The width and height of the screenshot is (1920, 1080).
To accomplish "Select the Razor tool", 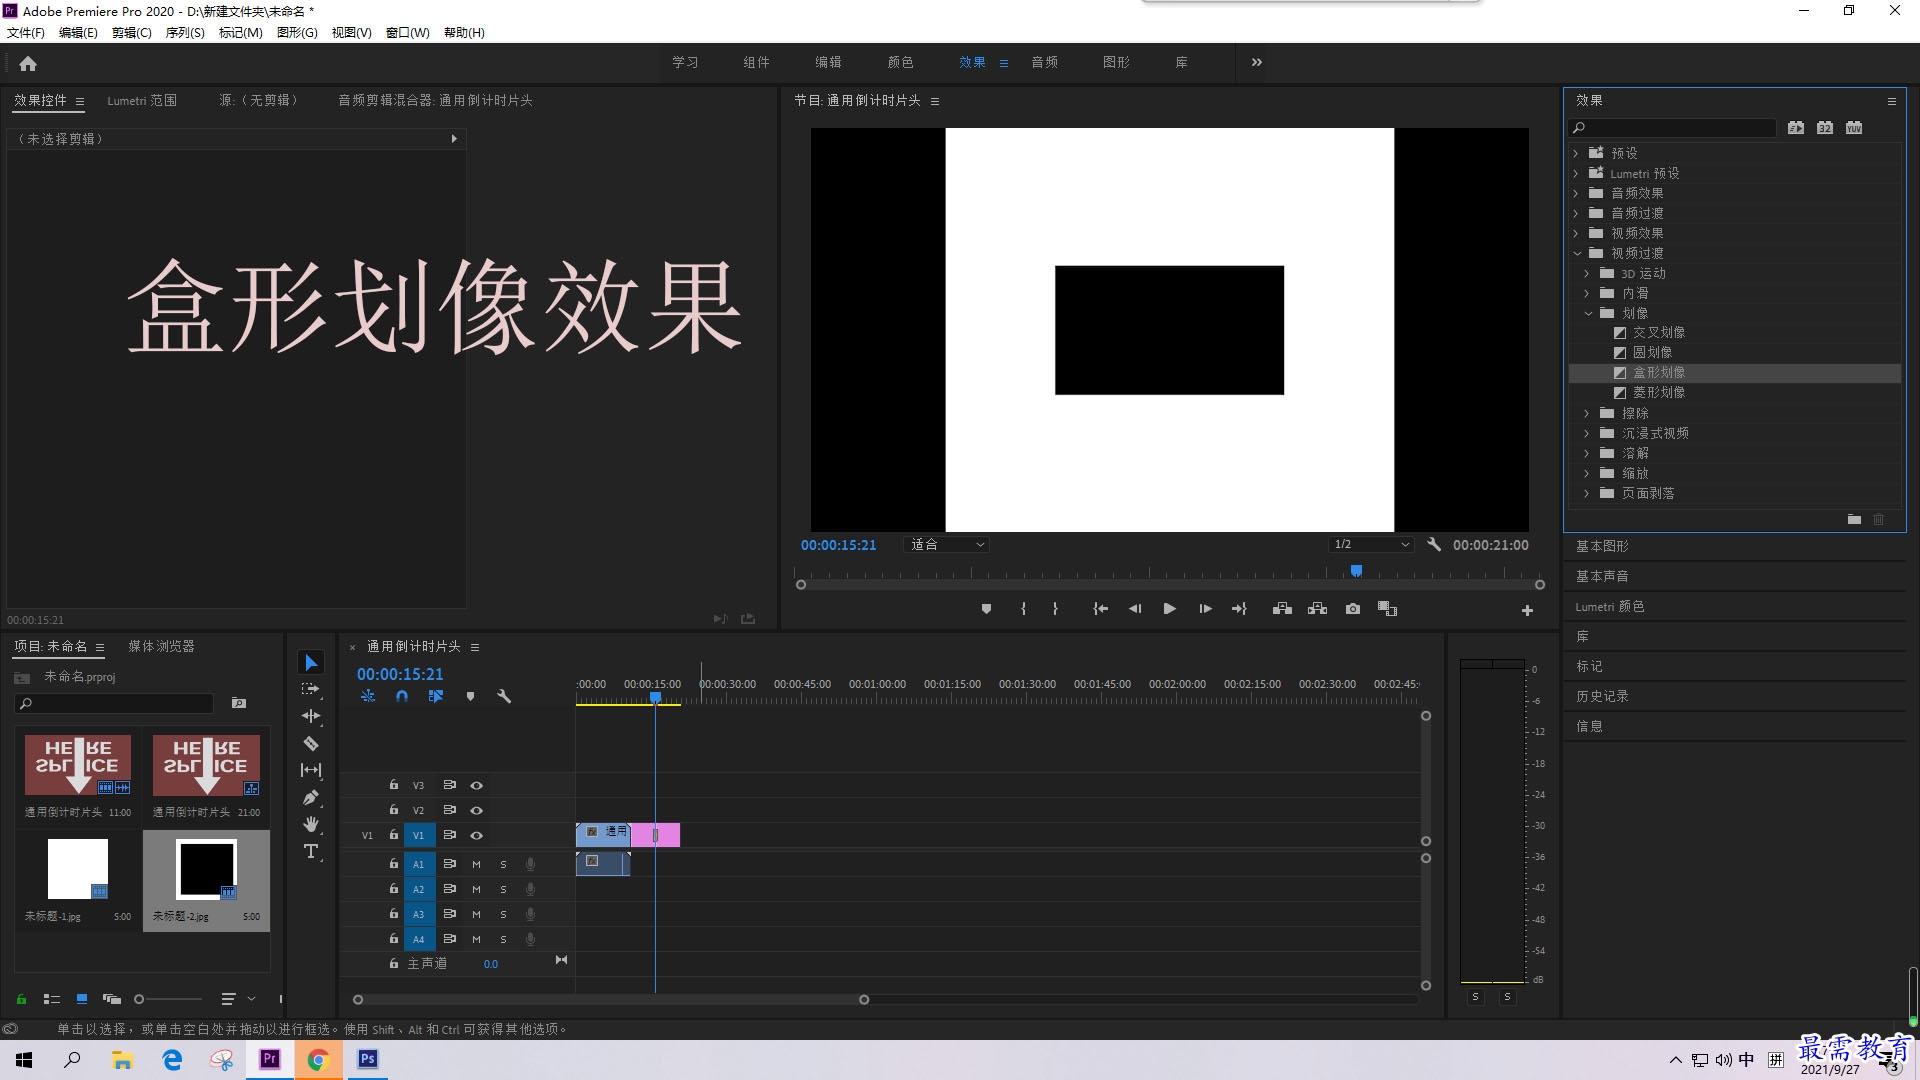I will pyautogui.click(x=311, y=743).
